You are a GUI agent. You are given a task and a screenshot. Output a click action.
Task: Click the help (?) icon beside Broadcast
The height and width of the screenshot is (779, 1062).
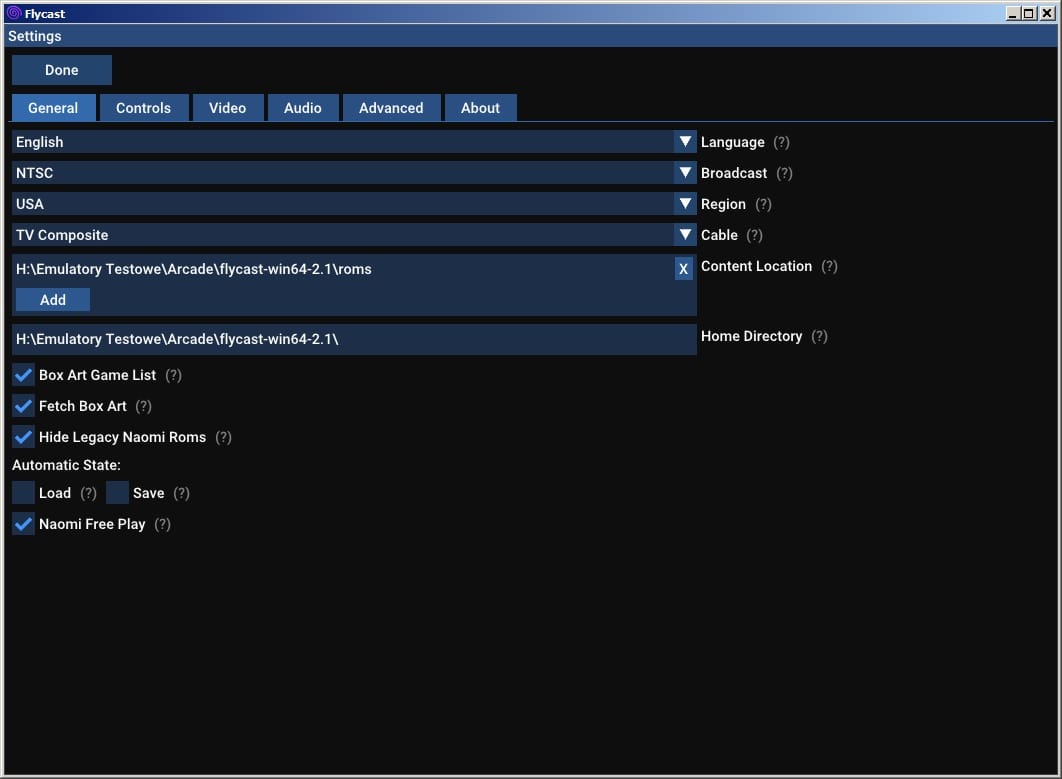click(x=784, y=174)
